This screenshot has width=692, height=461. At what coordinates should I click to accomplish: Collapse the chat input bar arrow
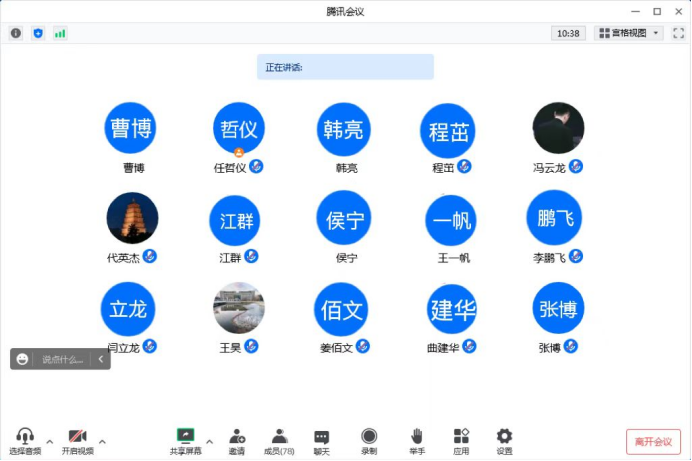tap(100, 359)
